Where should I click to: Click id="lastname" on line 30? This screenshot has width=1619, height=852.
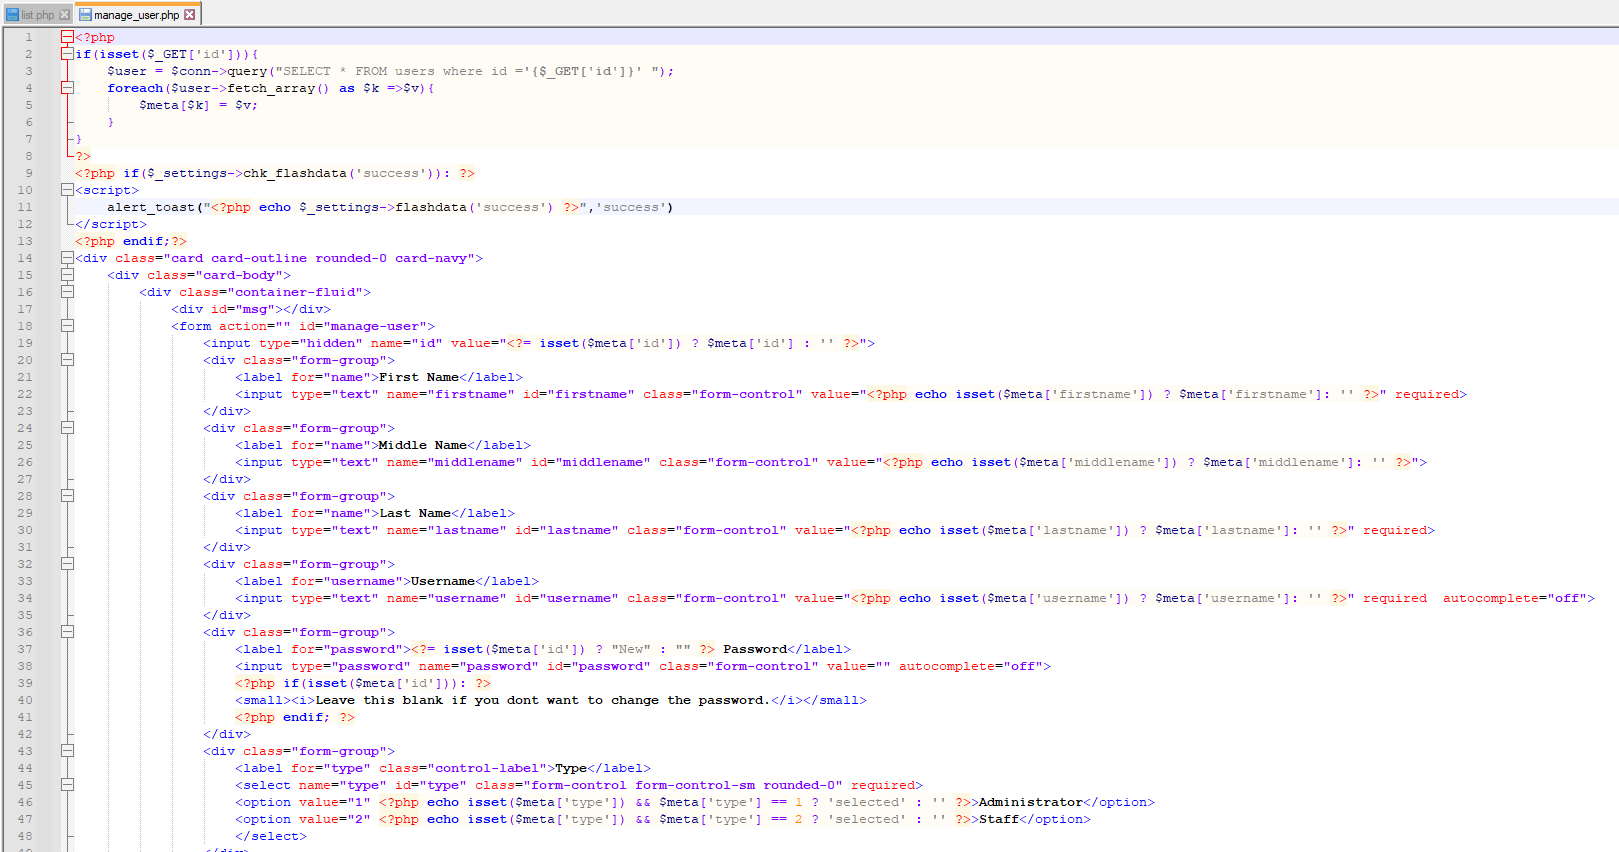pyautogui.click(x=566, y=530)
